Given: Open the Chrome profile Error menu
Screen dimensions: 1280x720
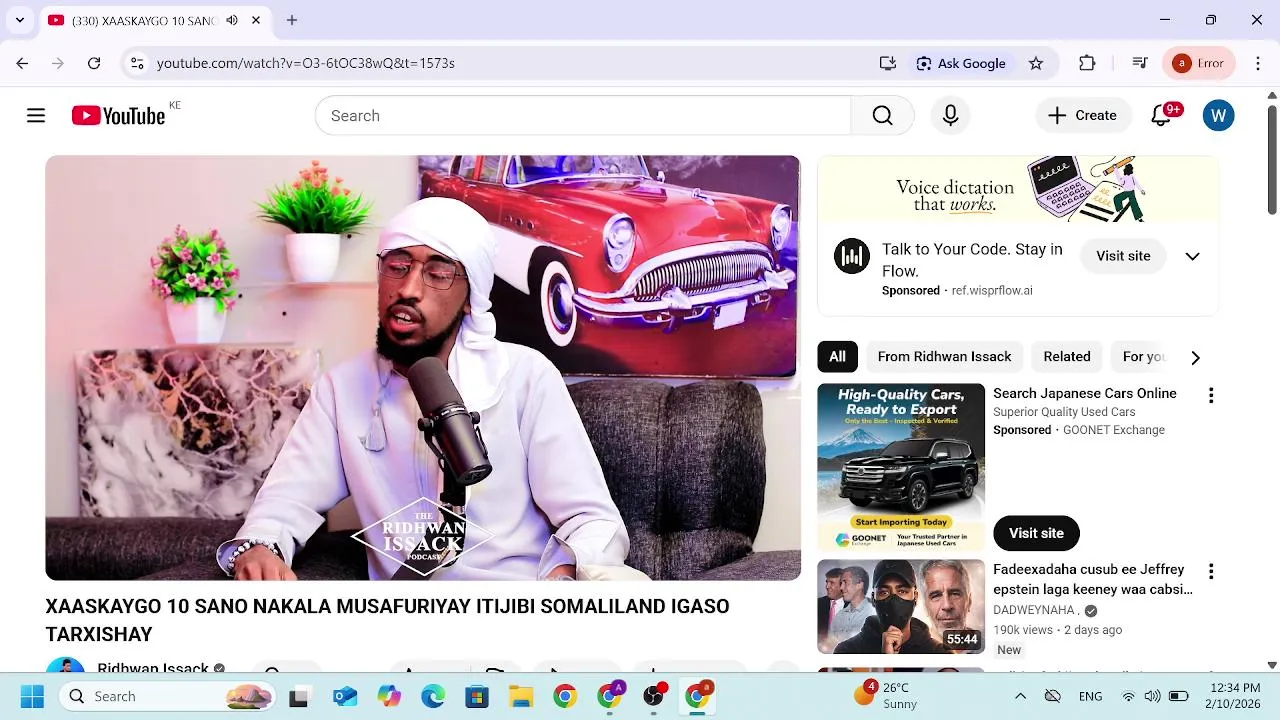Looking at the screenshot, I should click(1199, 63).
